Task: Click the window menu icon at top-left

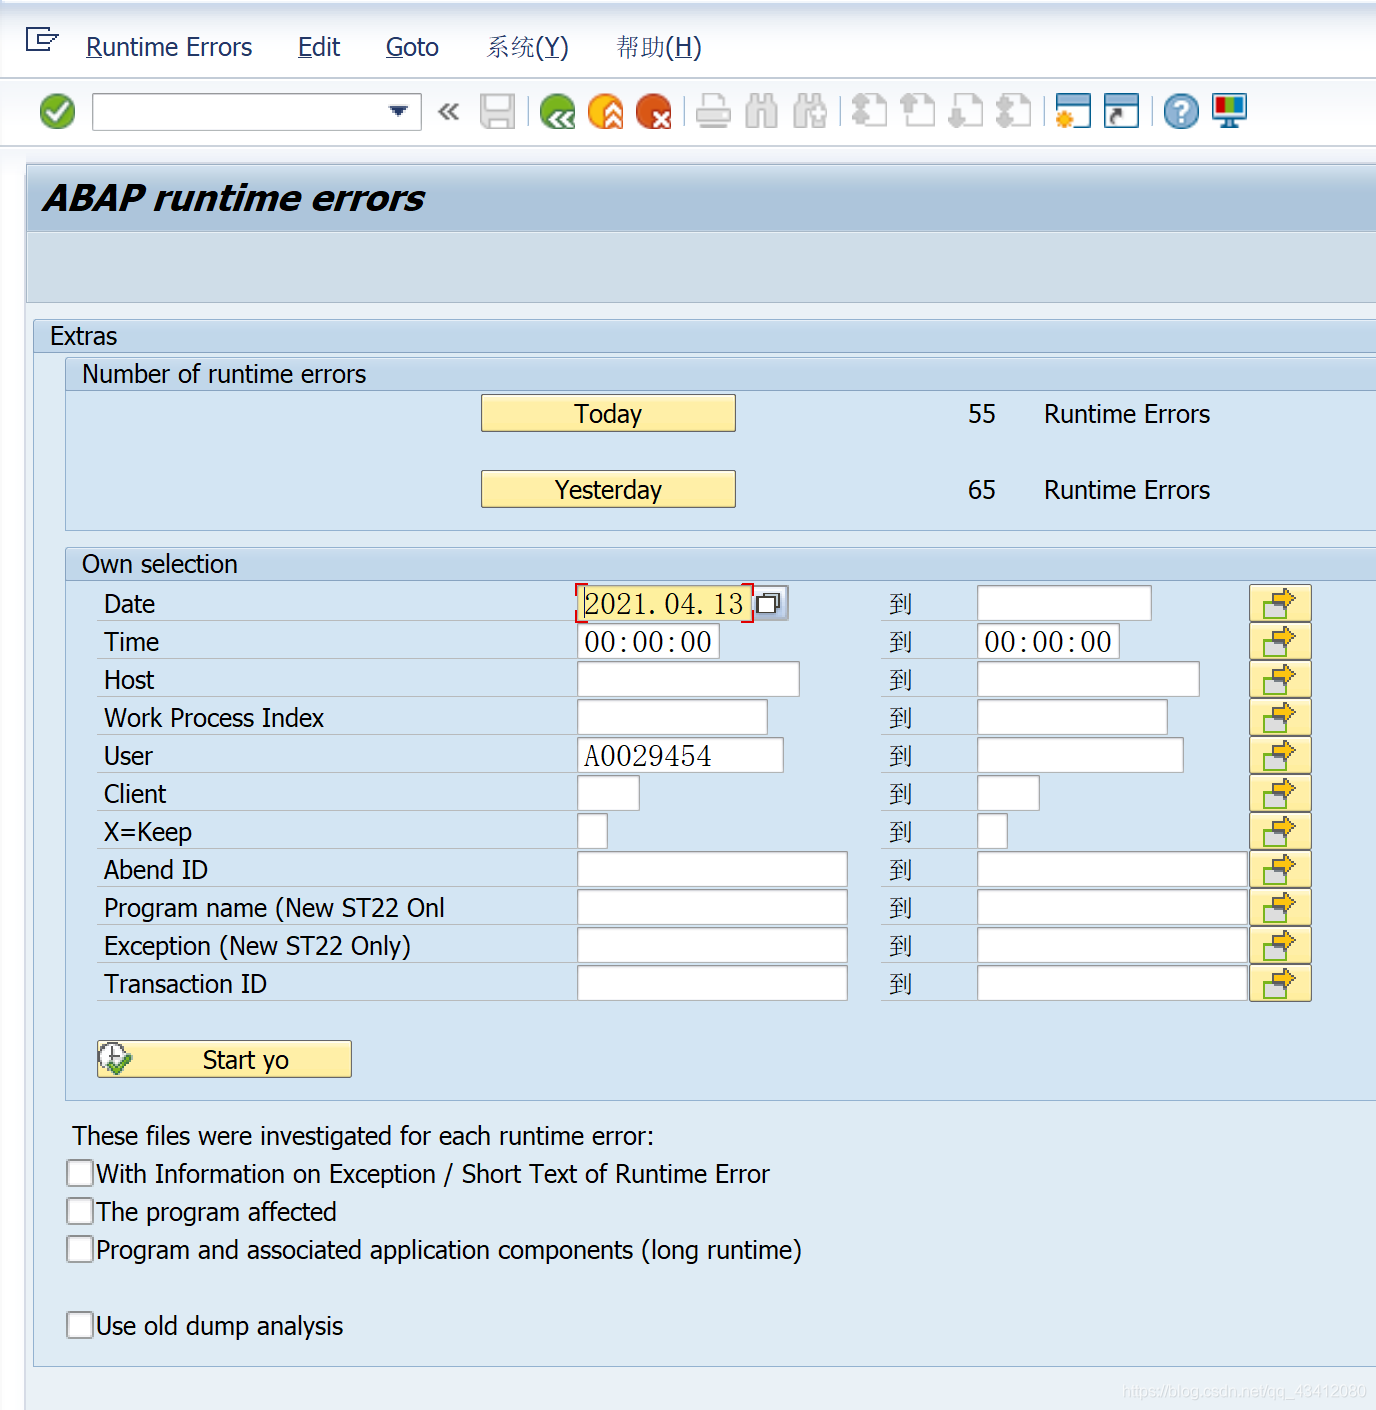Action: point(41,40)
